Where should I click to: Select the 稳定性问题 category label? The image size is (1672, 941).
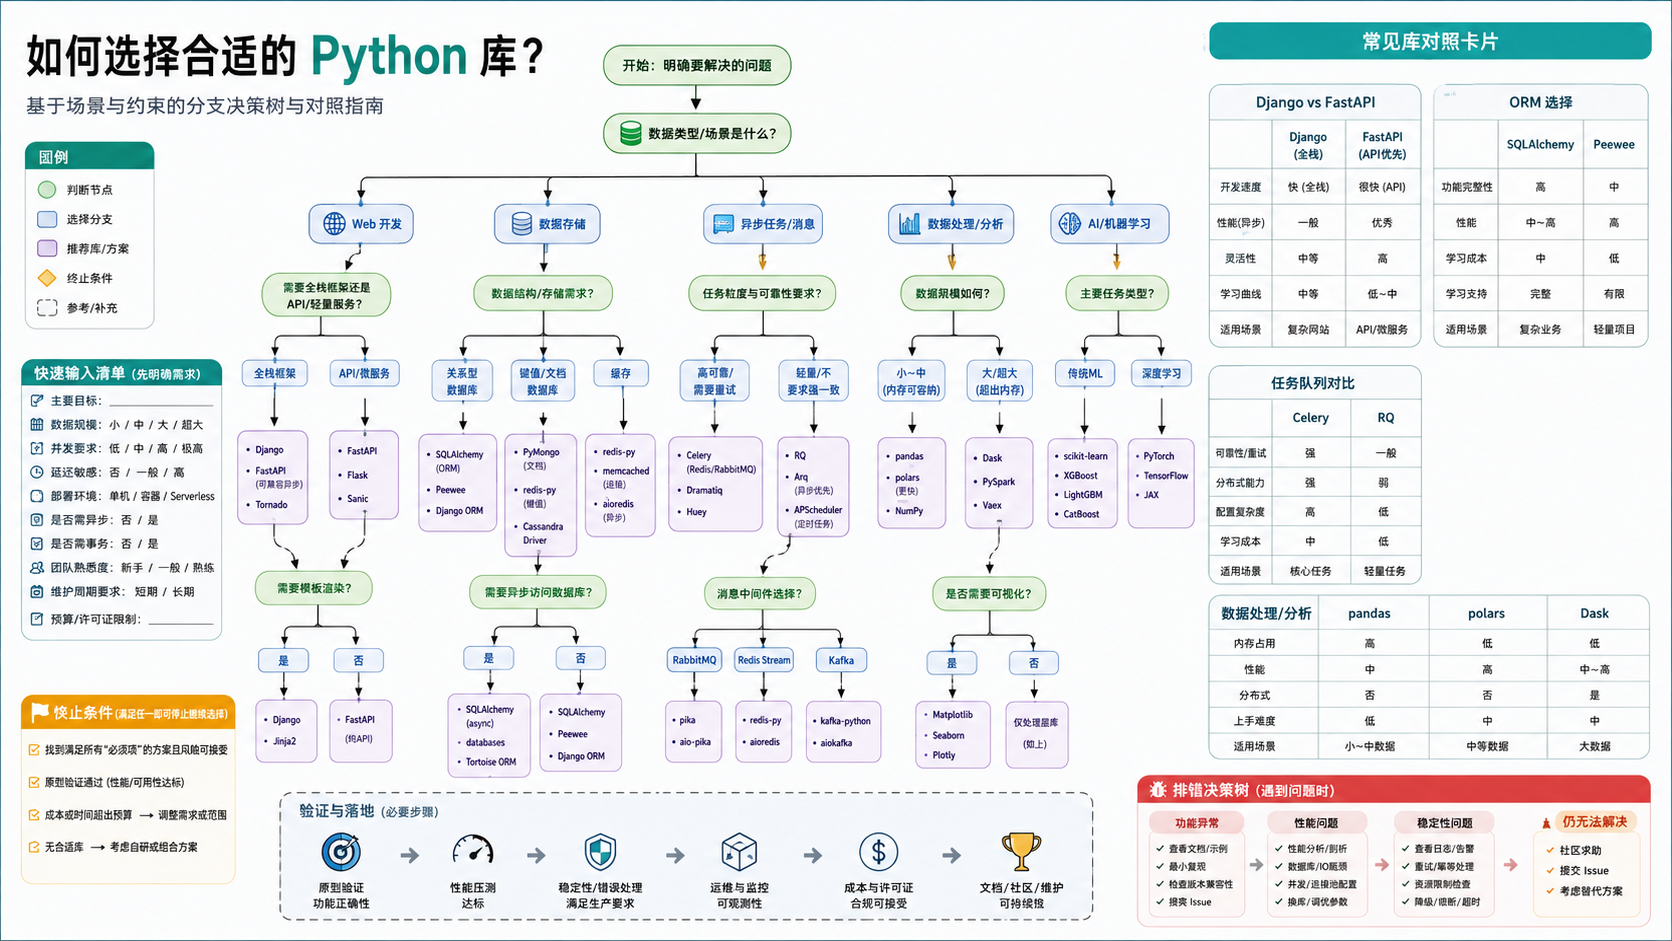pyautogui.click(x=1445, y=822)
